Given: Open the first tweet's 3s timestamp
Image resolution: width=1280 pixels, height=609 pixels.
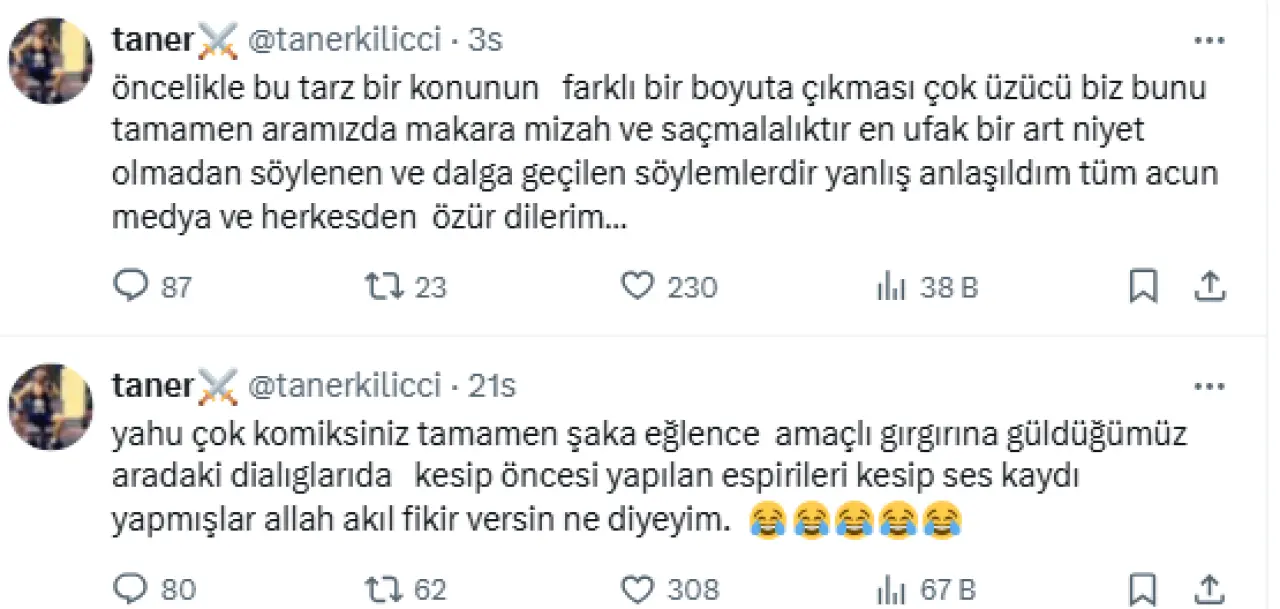Looking at the screenshot, I should 485,40.
